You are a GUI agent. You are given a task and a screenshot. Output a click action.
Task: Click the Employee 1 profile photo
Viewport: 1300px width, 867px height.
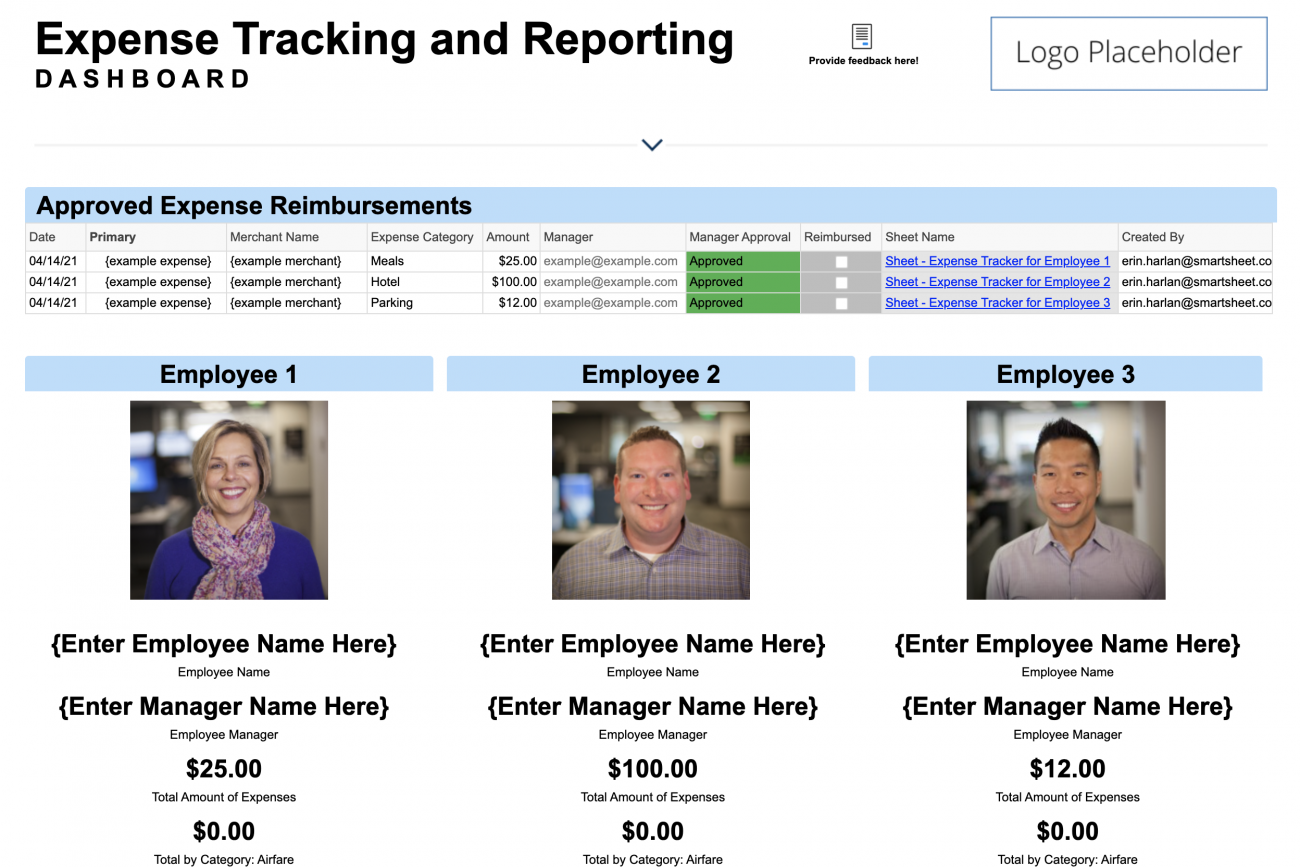[x=228, y=500]
